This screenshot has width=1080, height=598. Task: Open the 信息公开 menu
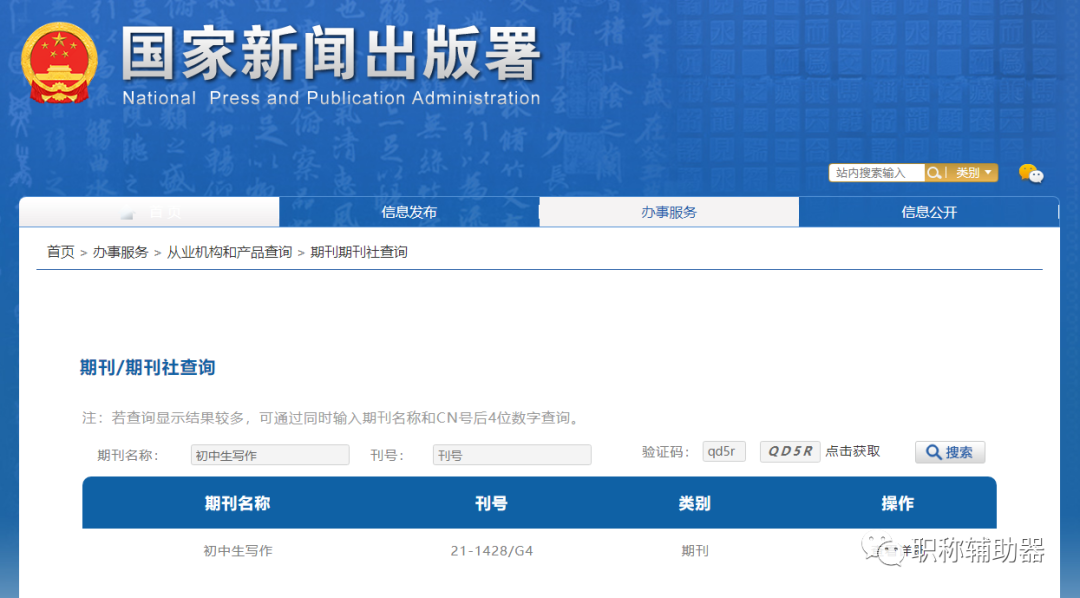[929, 211]
